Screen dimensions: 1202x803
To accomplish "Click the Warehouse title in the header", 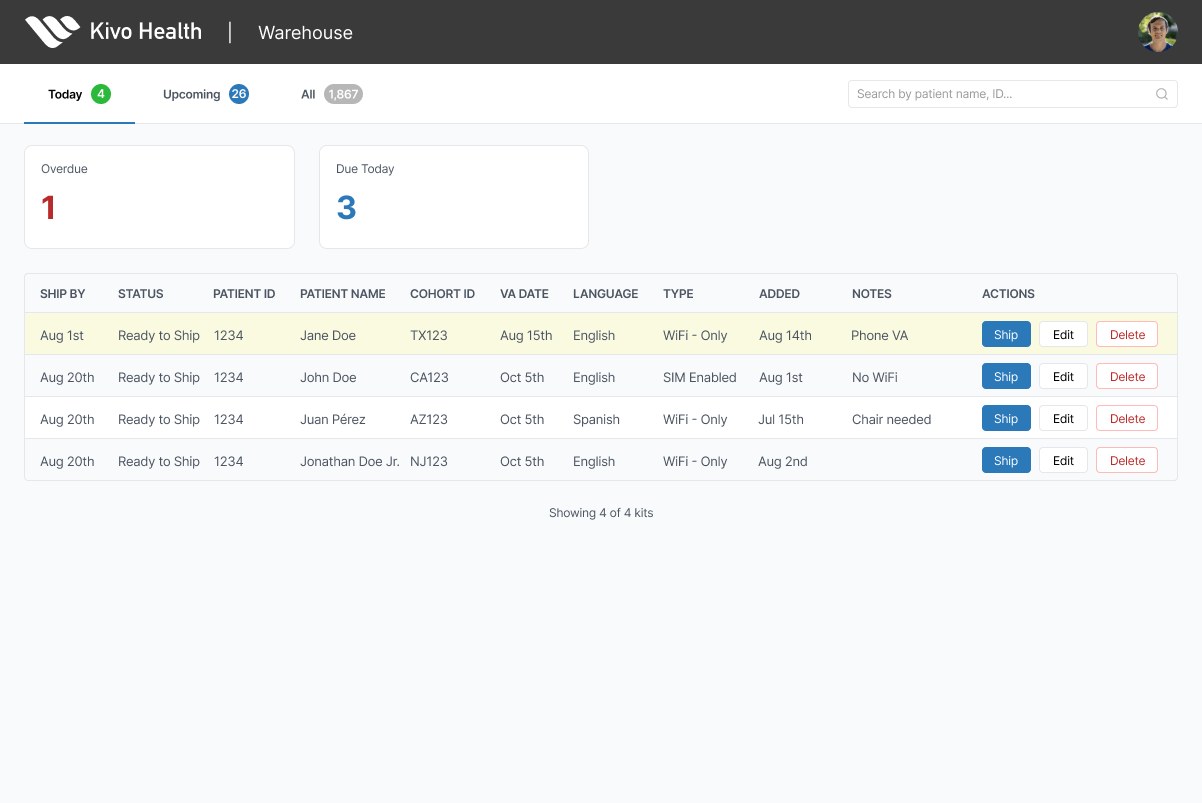I will click(305, 32).
